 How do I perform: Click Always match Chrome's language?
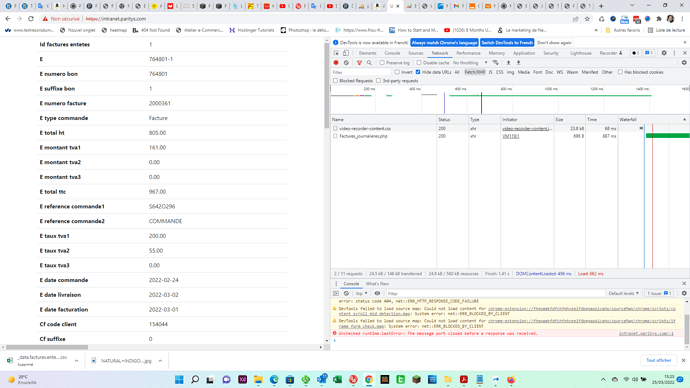(444, 43)
